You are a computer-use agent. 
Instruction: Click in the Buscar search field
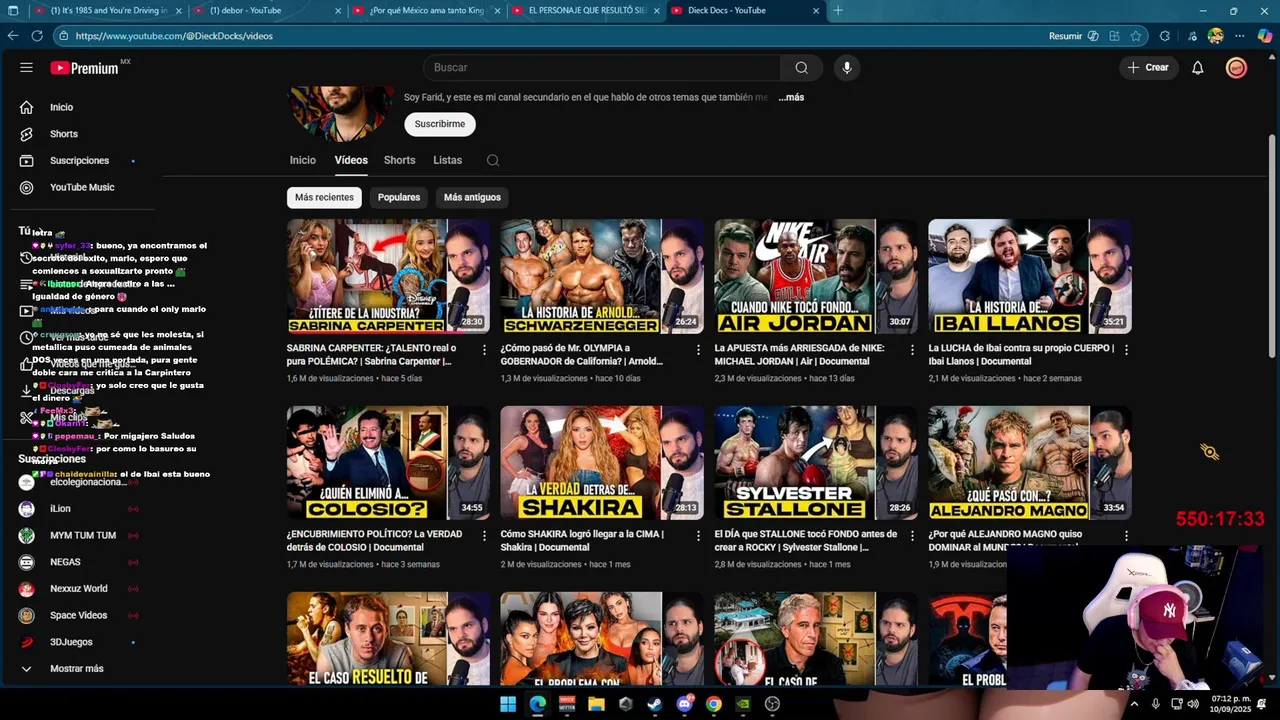pyautogui.click(x=603, y=67)
